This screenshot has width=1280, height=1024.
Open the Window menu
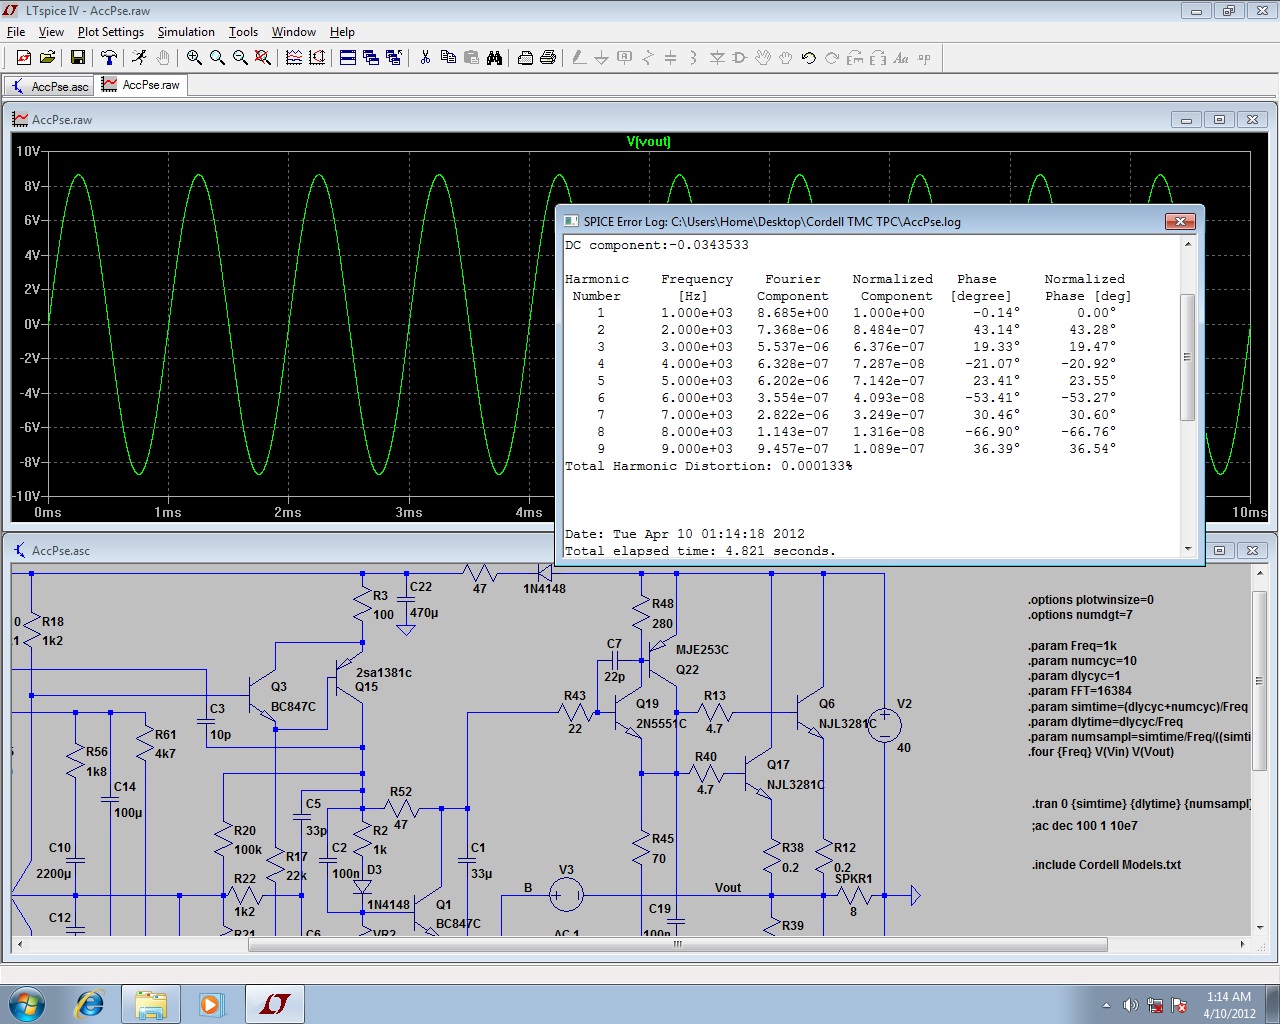click(x=294, y=32)
